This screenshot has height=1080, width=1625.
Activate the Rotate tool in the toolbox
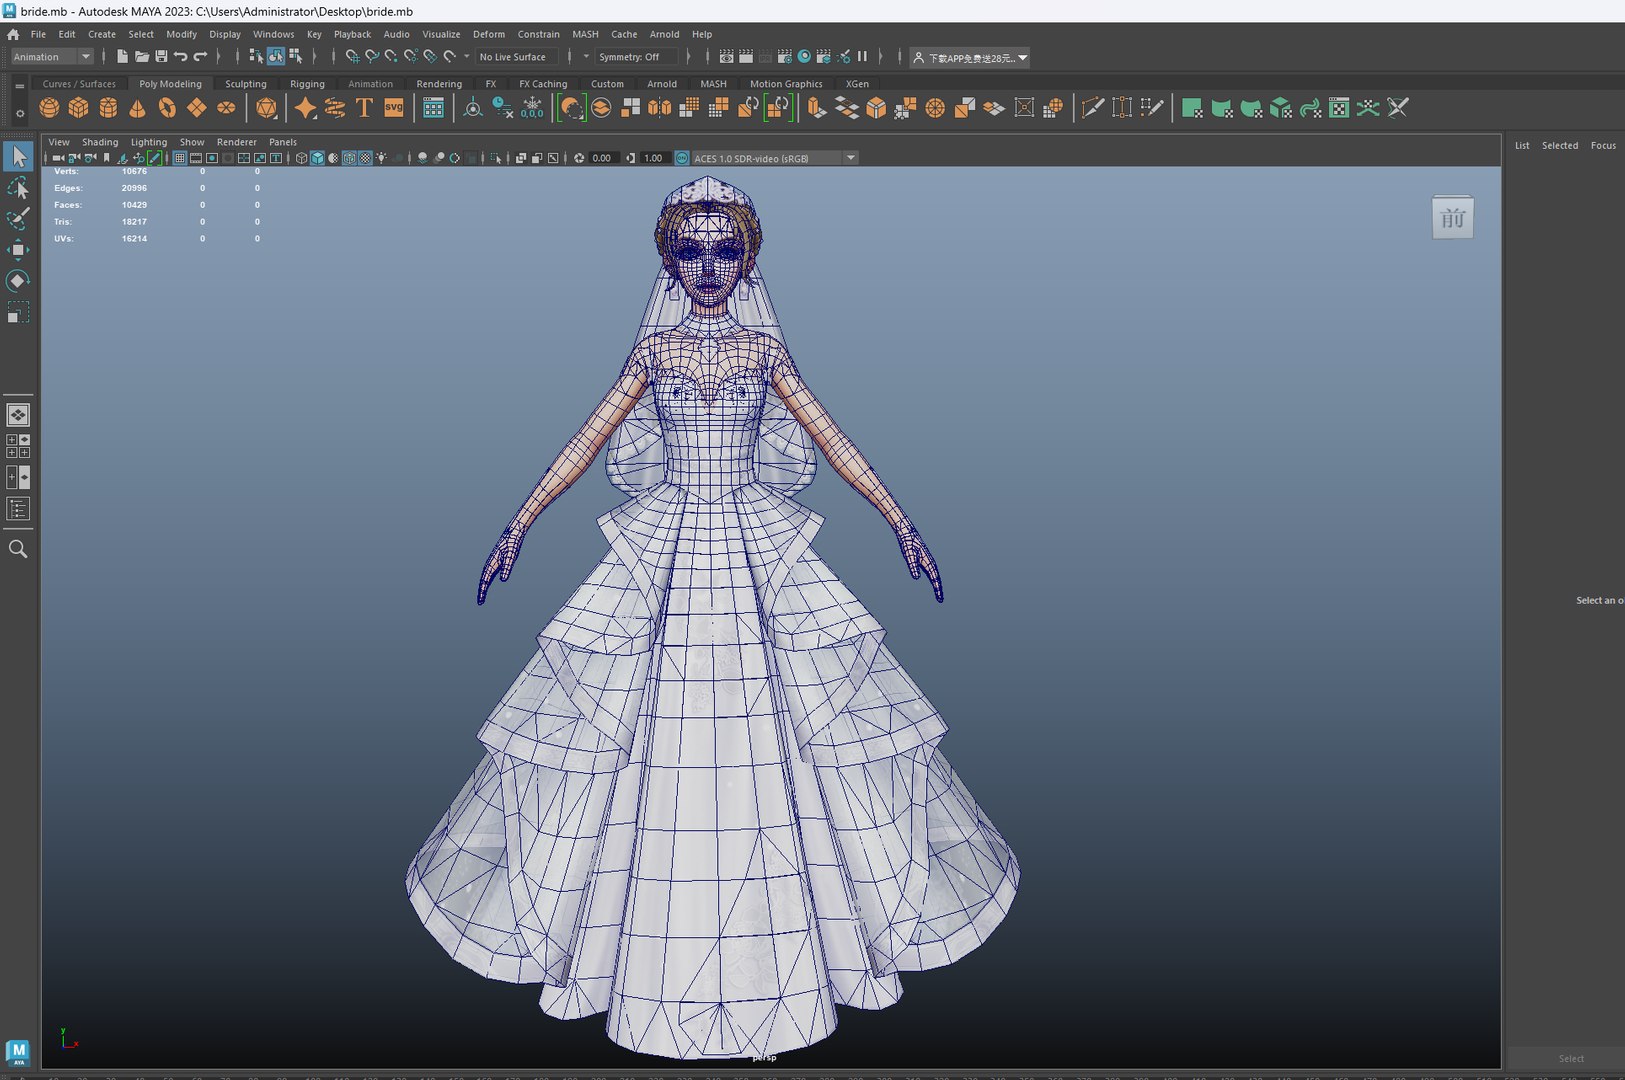click(18, 281)
